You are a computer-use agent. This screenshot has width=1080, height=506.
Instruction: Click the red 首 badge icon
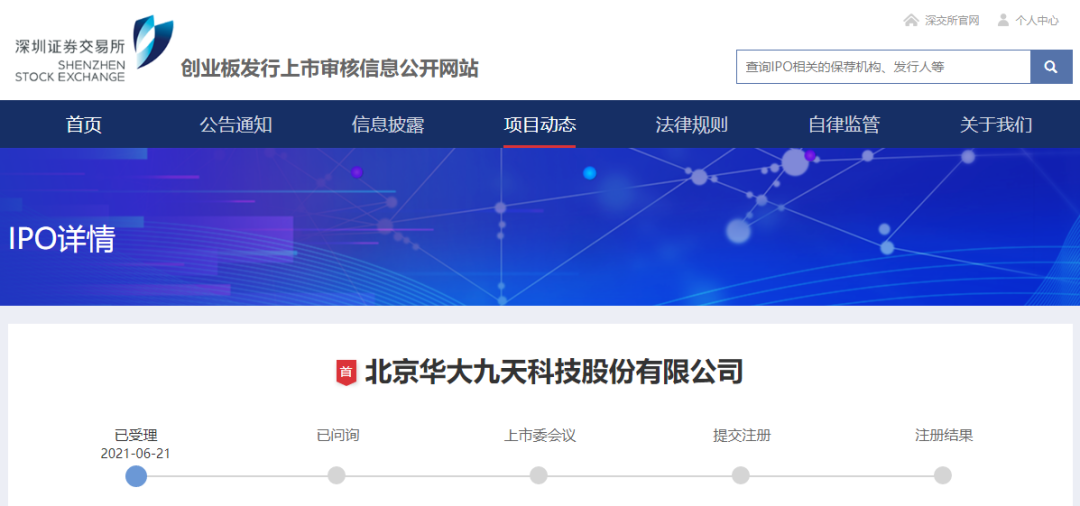346,372
